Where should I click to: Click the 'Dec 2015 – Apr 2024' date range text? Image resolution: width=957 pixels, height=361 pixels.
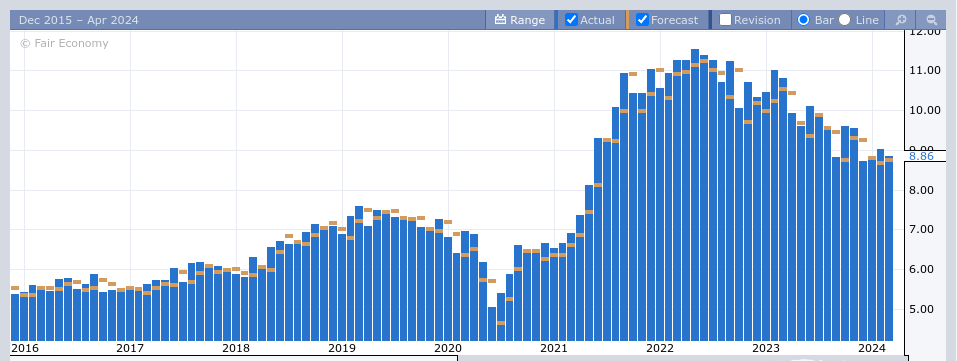79,20
